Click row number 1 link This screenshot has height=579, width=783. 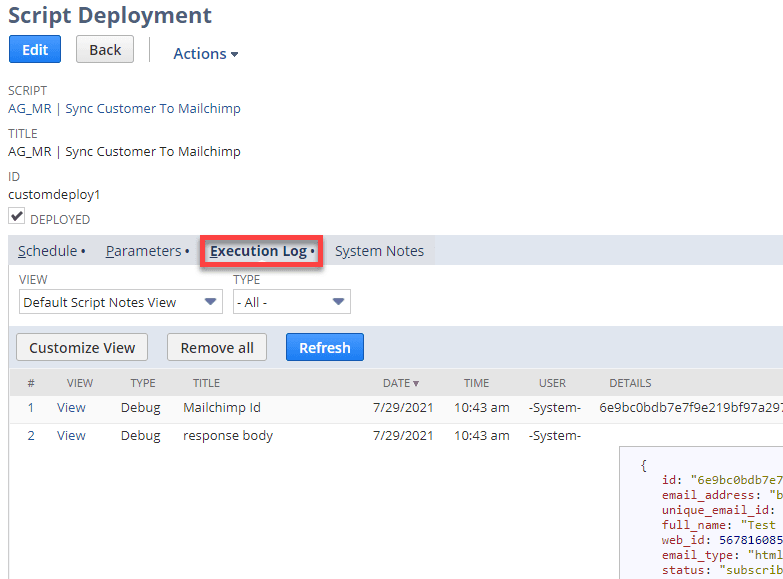tap(30, 408)
